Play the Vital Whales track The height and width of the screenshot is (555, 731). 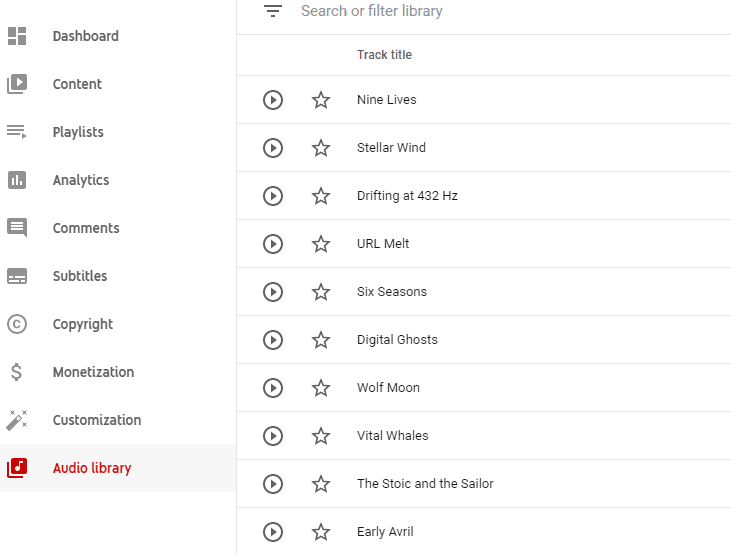[x=273, y=436]
